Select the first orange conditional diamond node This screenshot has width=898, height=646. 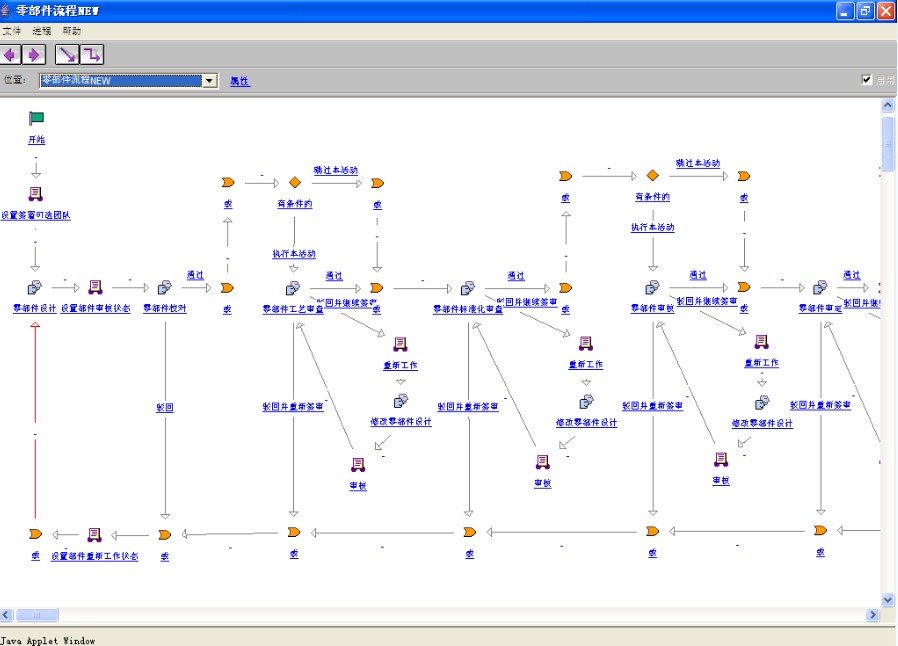click(294, 182)
